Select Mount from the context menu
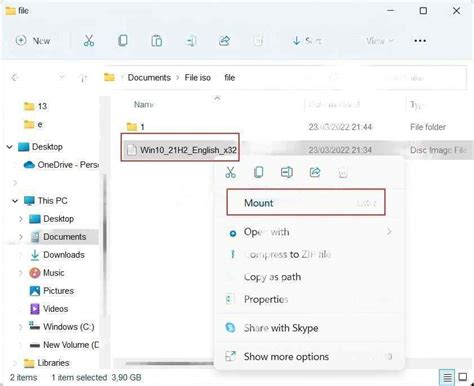The width and height of the screenshot is (474, 386). point(306,202)
